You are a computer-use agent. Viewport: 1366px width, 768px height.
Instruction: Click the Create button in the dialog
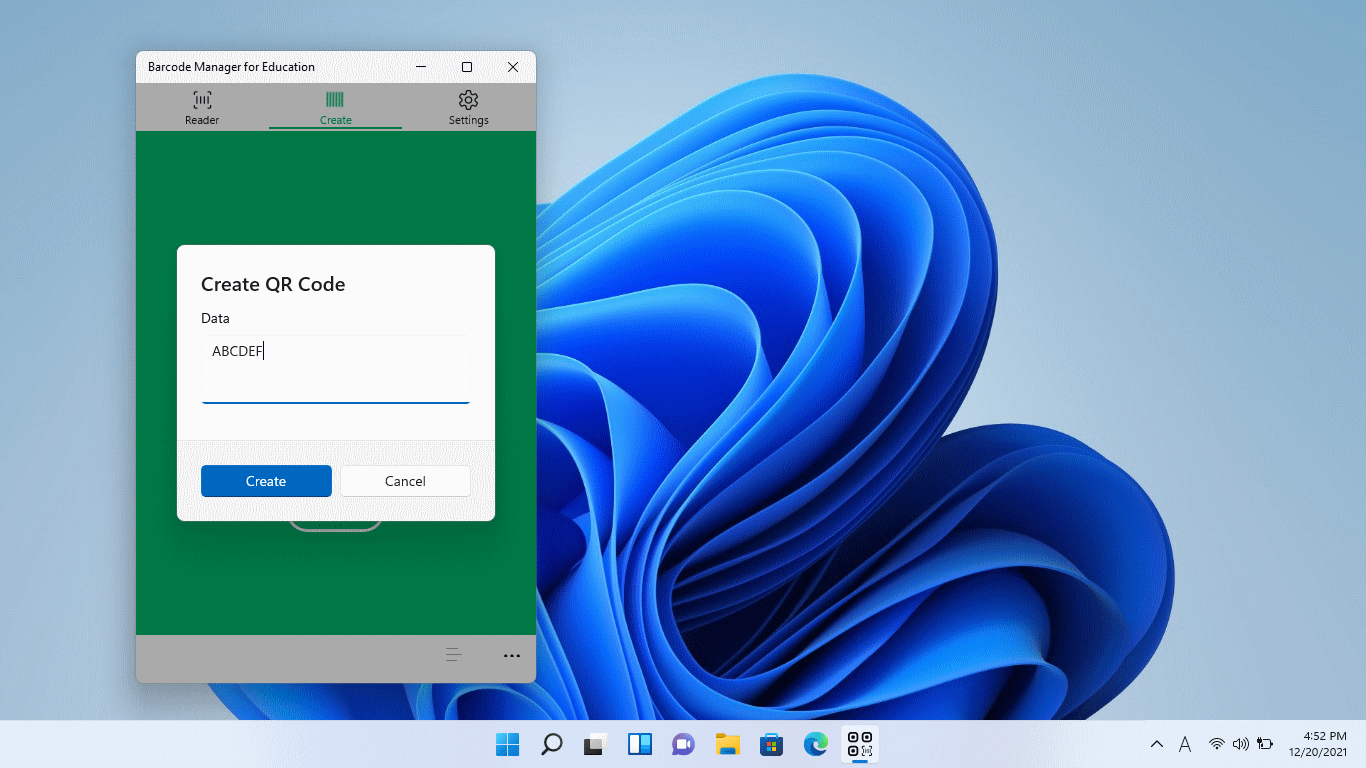pyautogui.click(x=266, y=481)
